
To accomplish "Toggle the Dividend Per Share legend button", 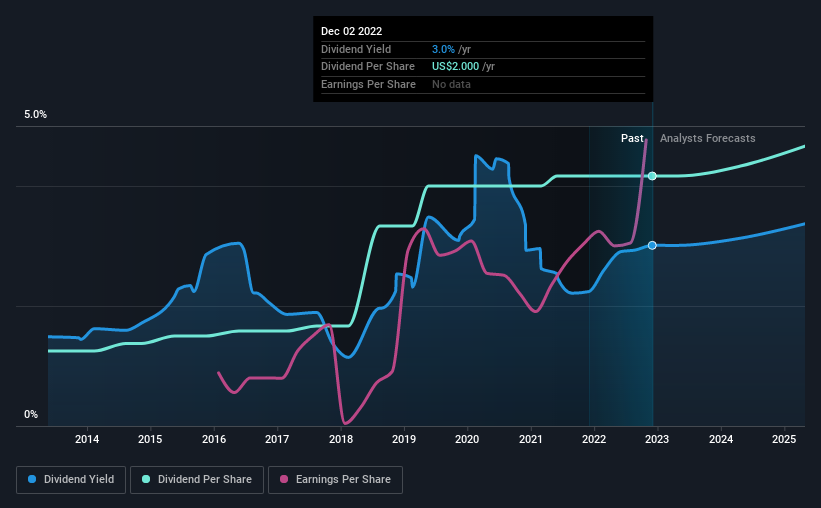I will click(197, 479).
